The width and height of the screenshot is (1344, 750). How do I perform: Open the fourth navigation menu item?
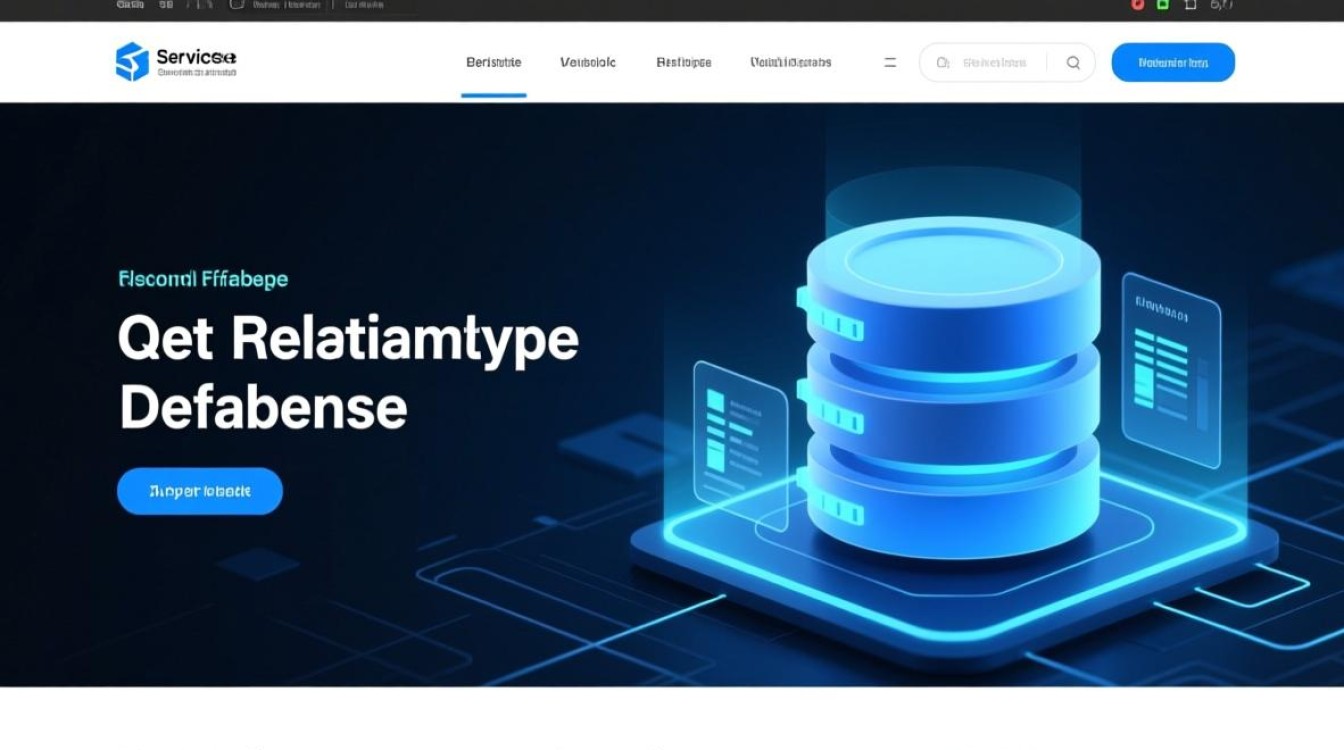click(790, 62)
